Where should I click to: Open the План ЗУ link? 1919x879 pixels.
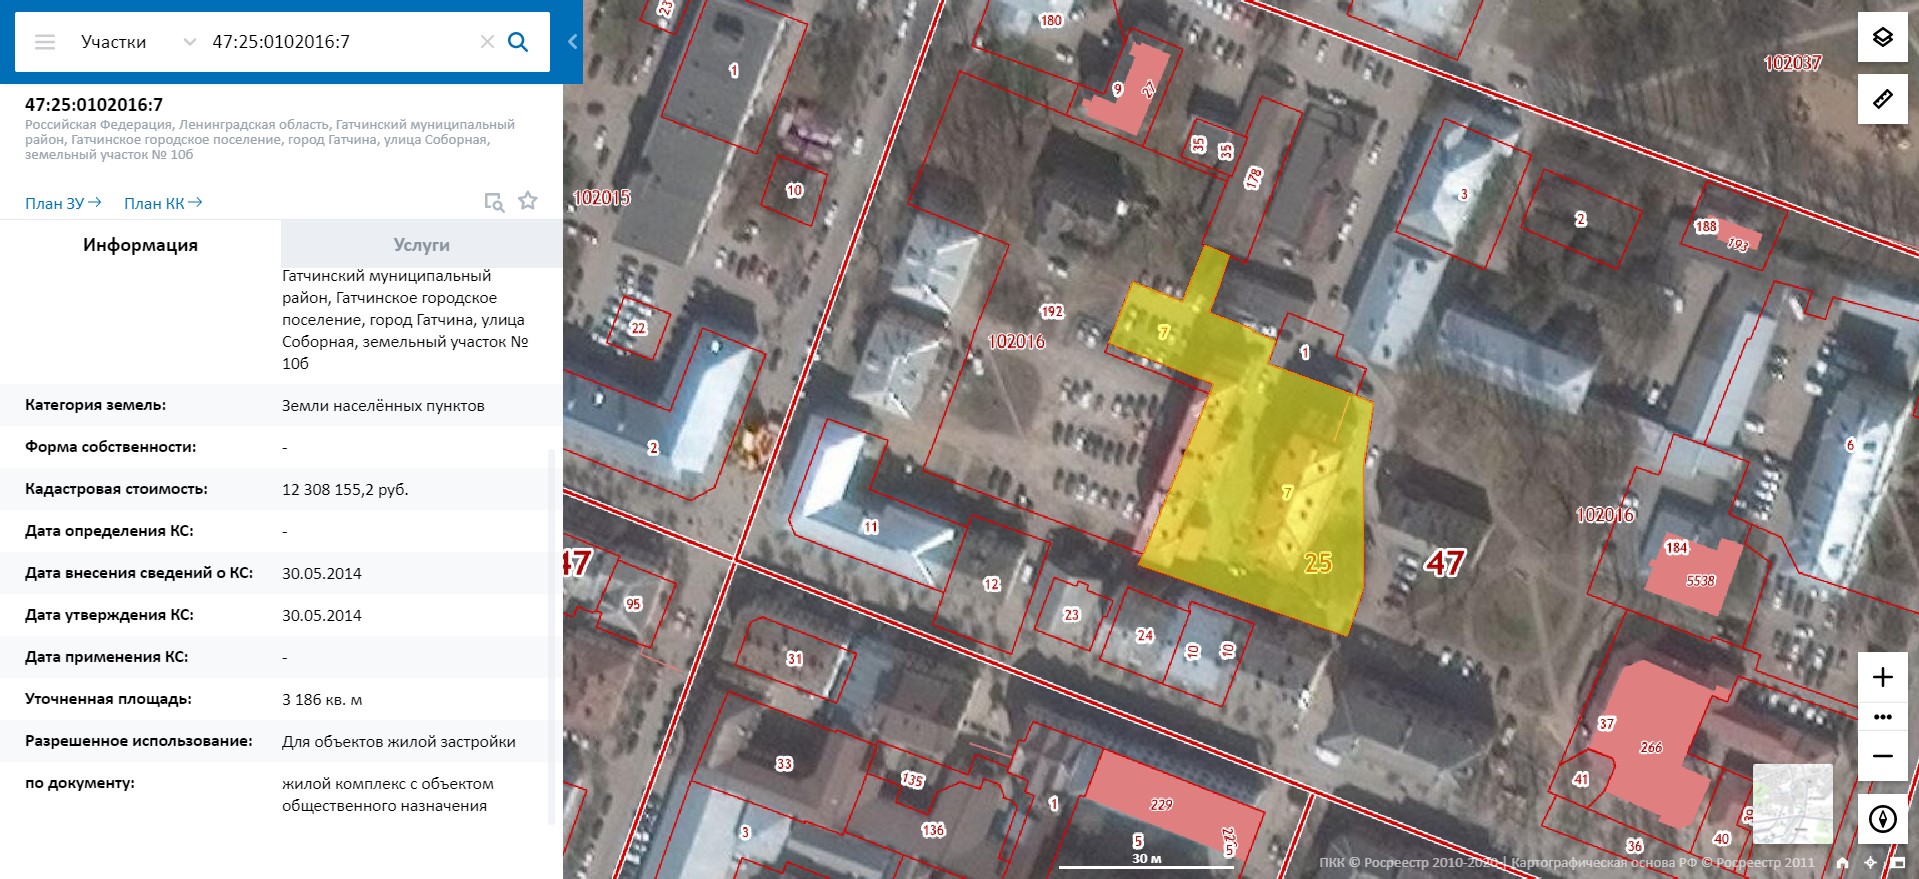point(63,203)
